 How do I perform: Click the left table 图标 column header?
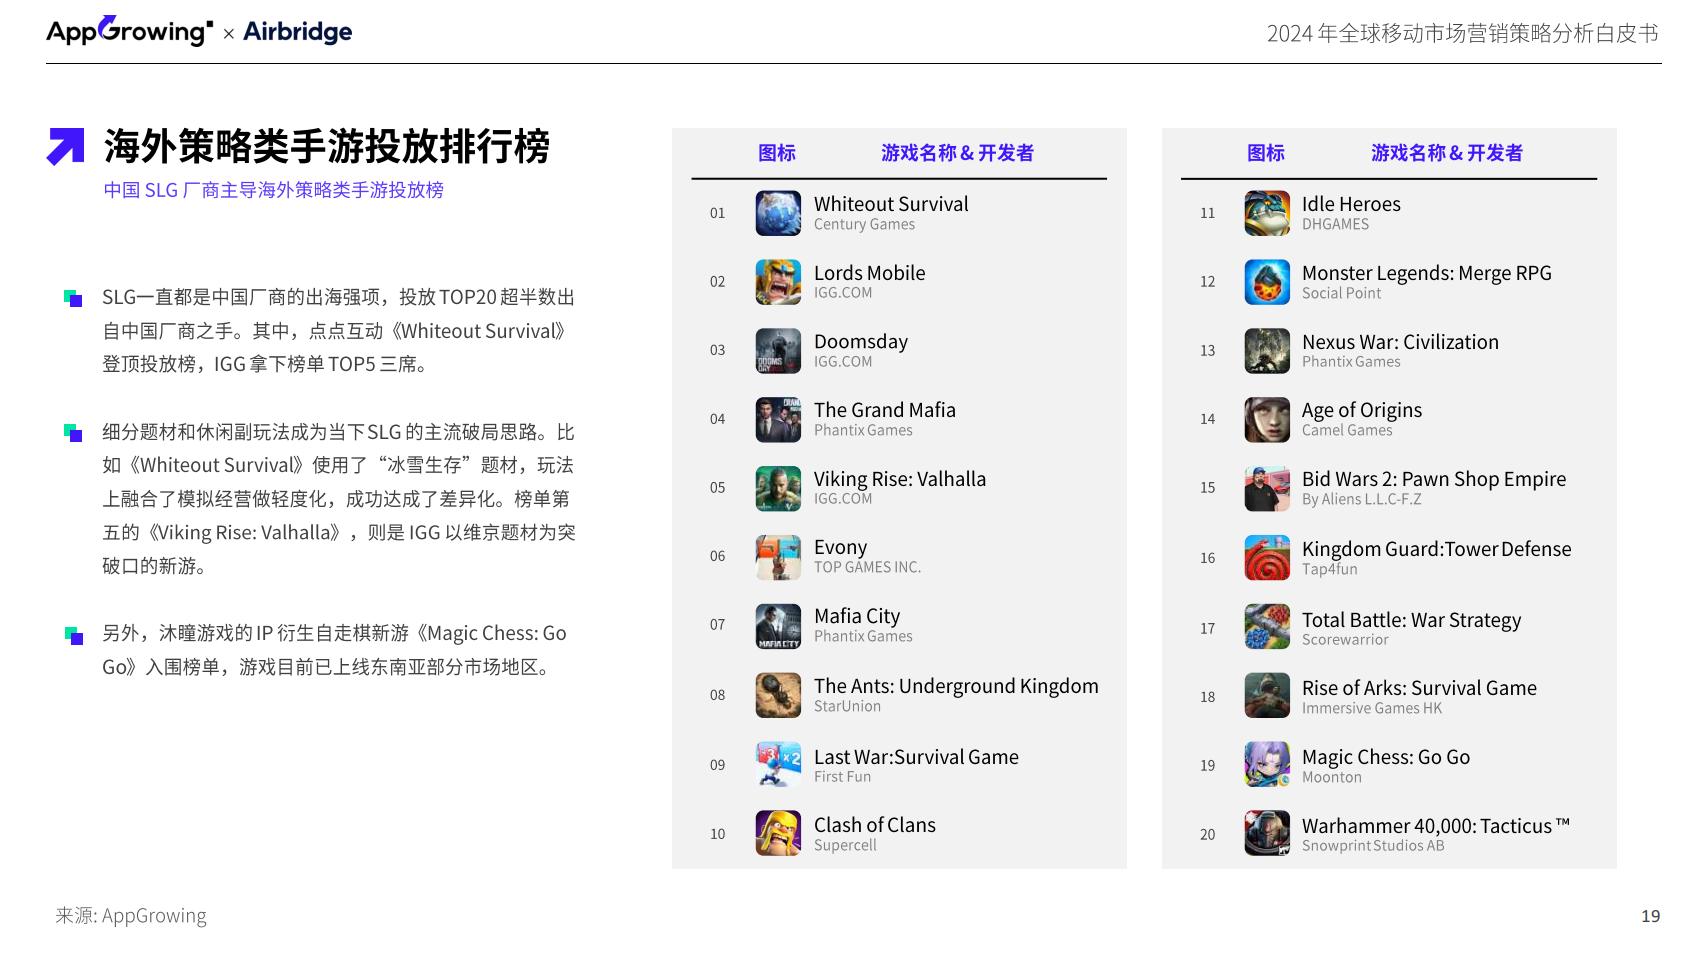(x=777, y=153)
